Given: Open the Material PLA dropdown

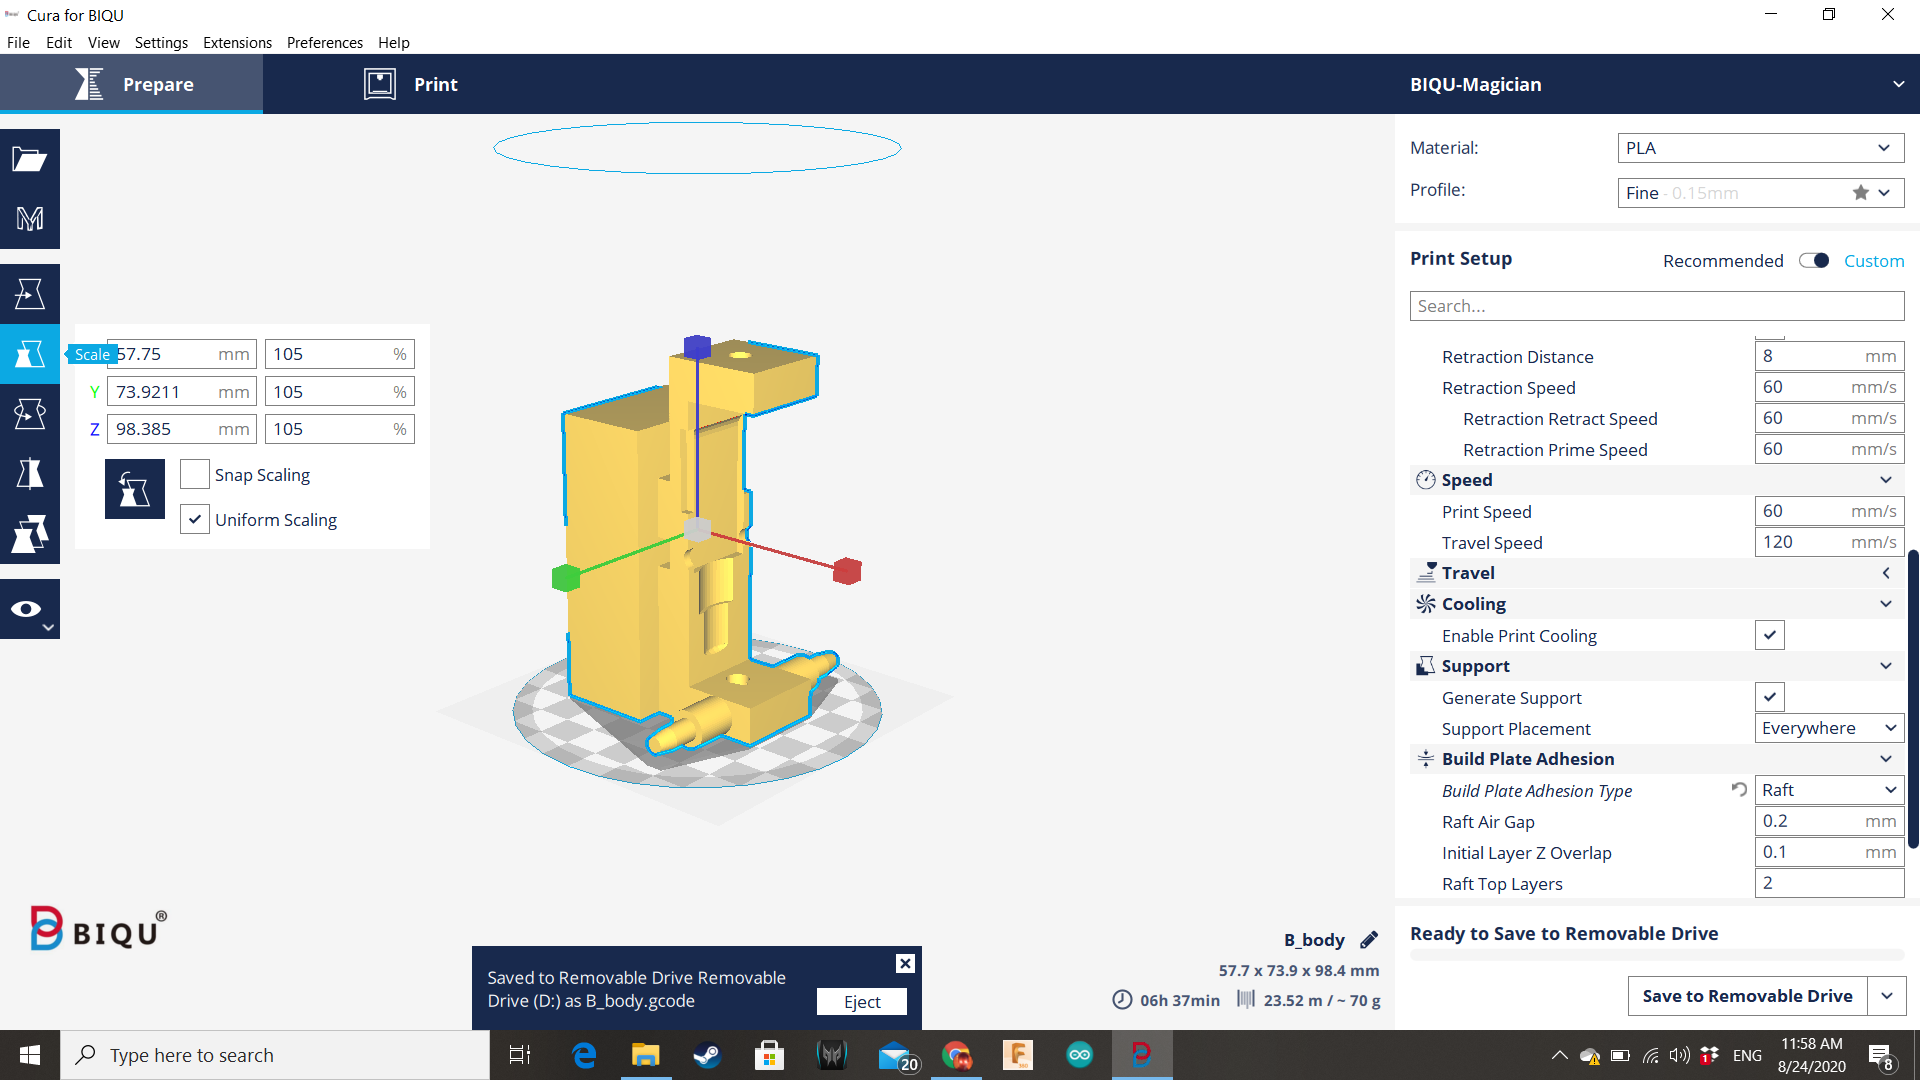Looking at the screenshot, I should 1760,148.
